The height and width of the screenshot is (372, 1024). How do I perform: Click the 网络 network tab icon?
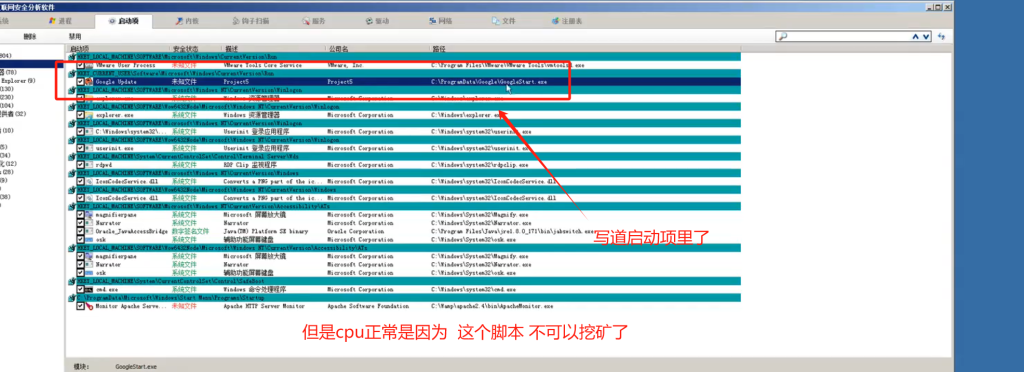click(x=432, y=21)
